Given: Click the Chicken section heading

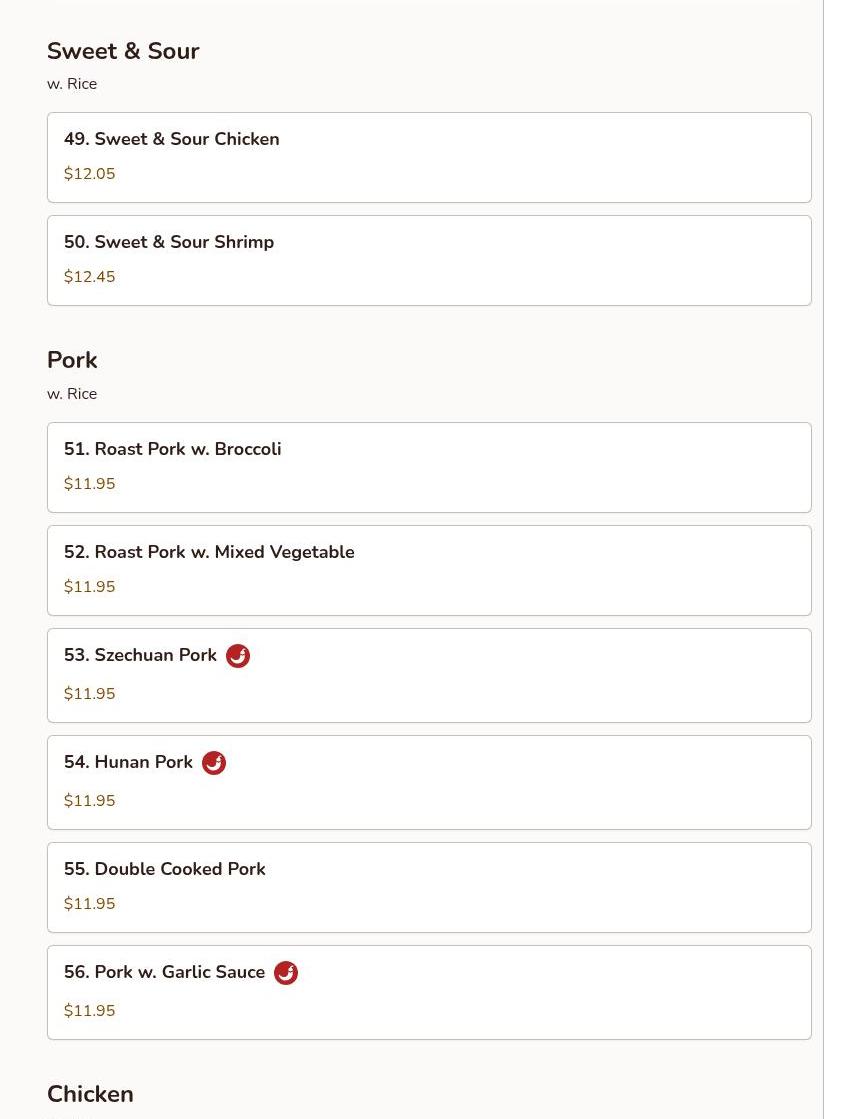Looking at the screenshot, I should (x=90, y=1094).
